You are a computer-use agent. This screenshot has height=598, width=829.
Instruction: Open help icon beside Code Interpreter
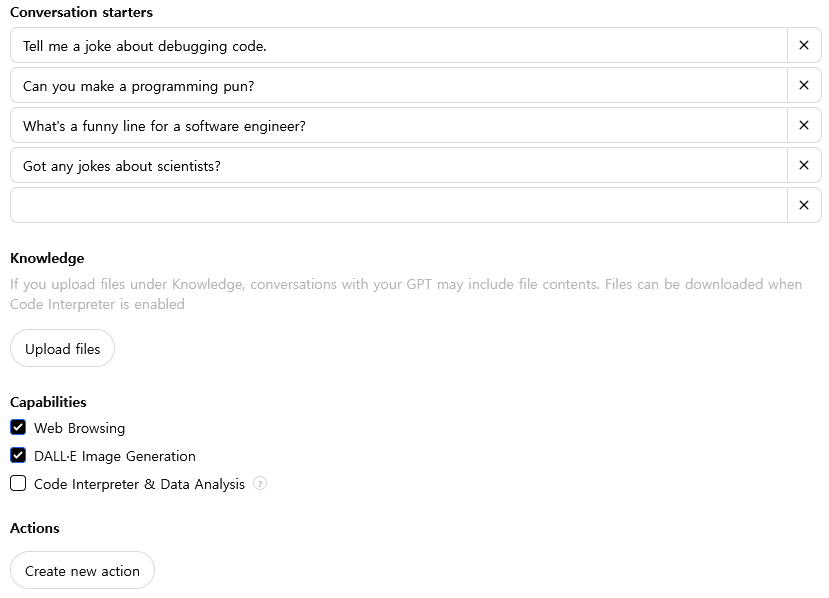coord(260,484)
